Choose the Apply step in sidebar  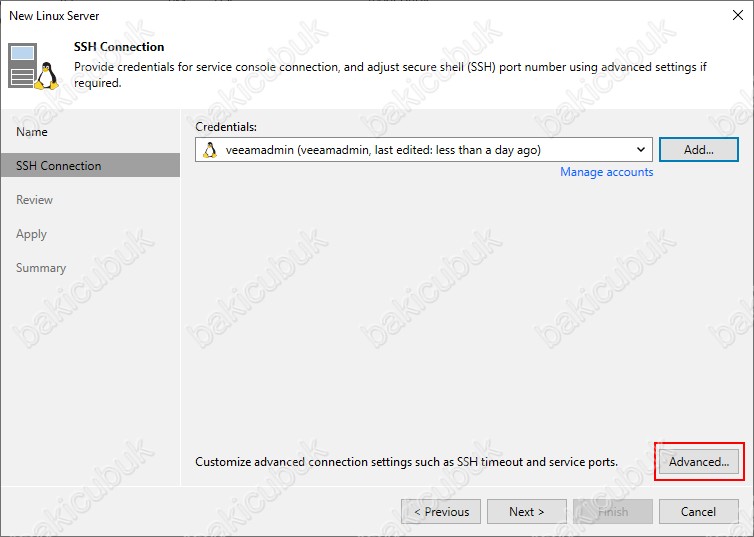32,234
